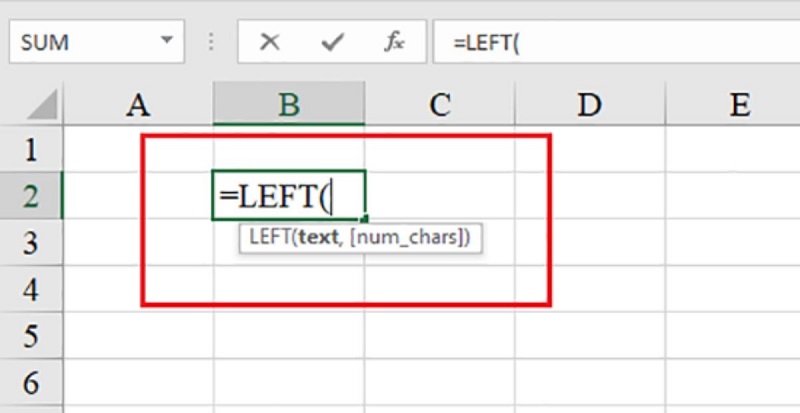Select row 6 header
This screenshot has width=800, height=413.
click(x=30, y=381)
